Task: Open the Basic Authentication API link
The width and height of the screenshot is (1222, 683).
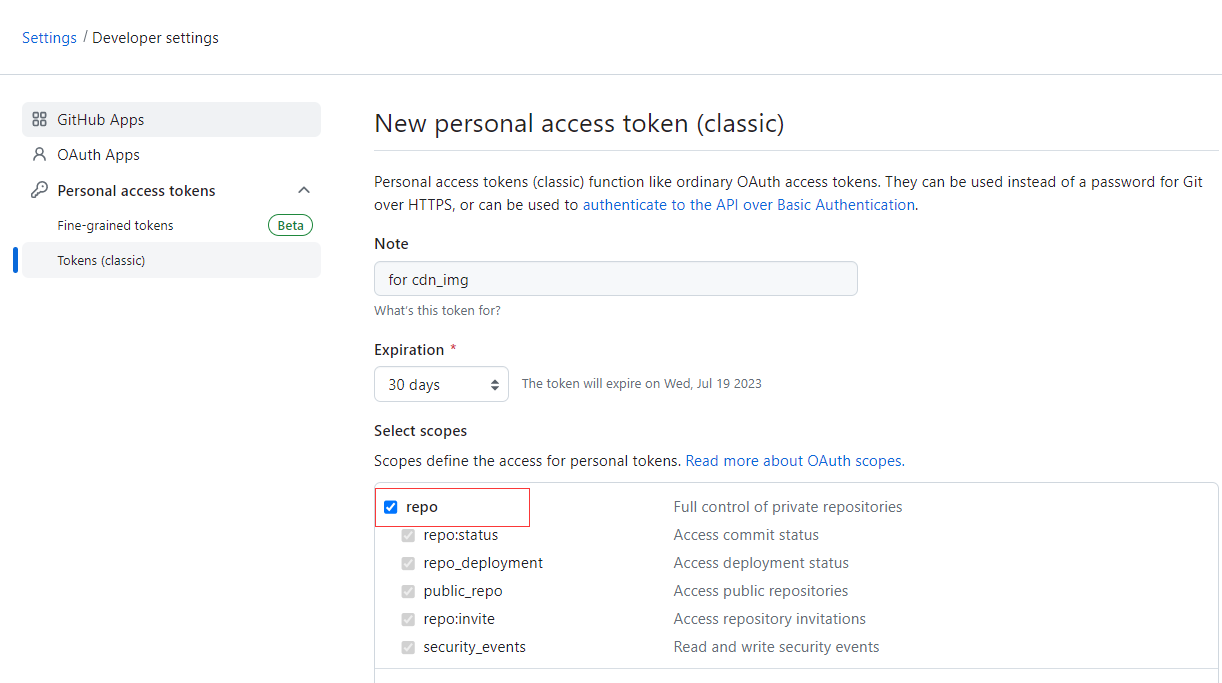Action: (748, 205)
